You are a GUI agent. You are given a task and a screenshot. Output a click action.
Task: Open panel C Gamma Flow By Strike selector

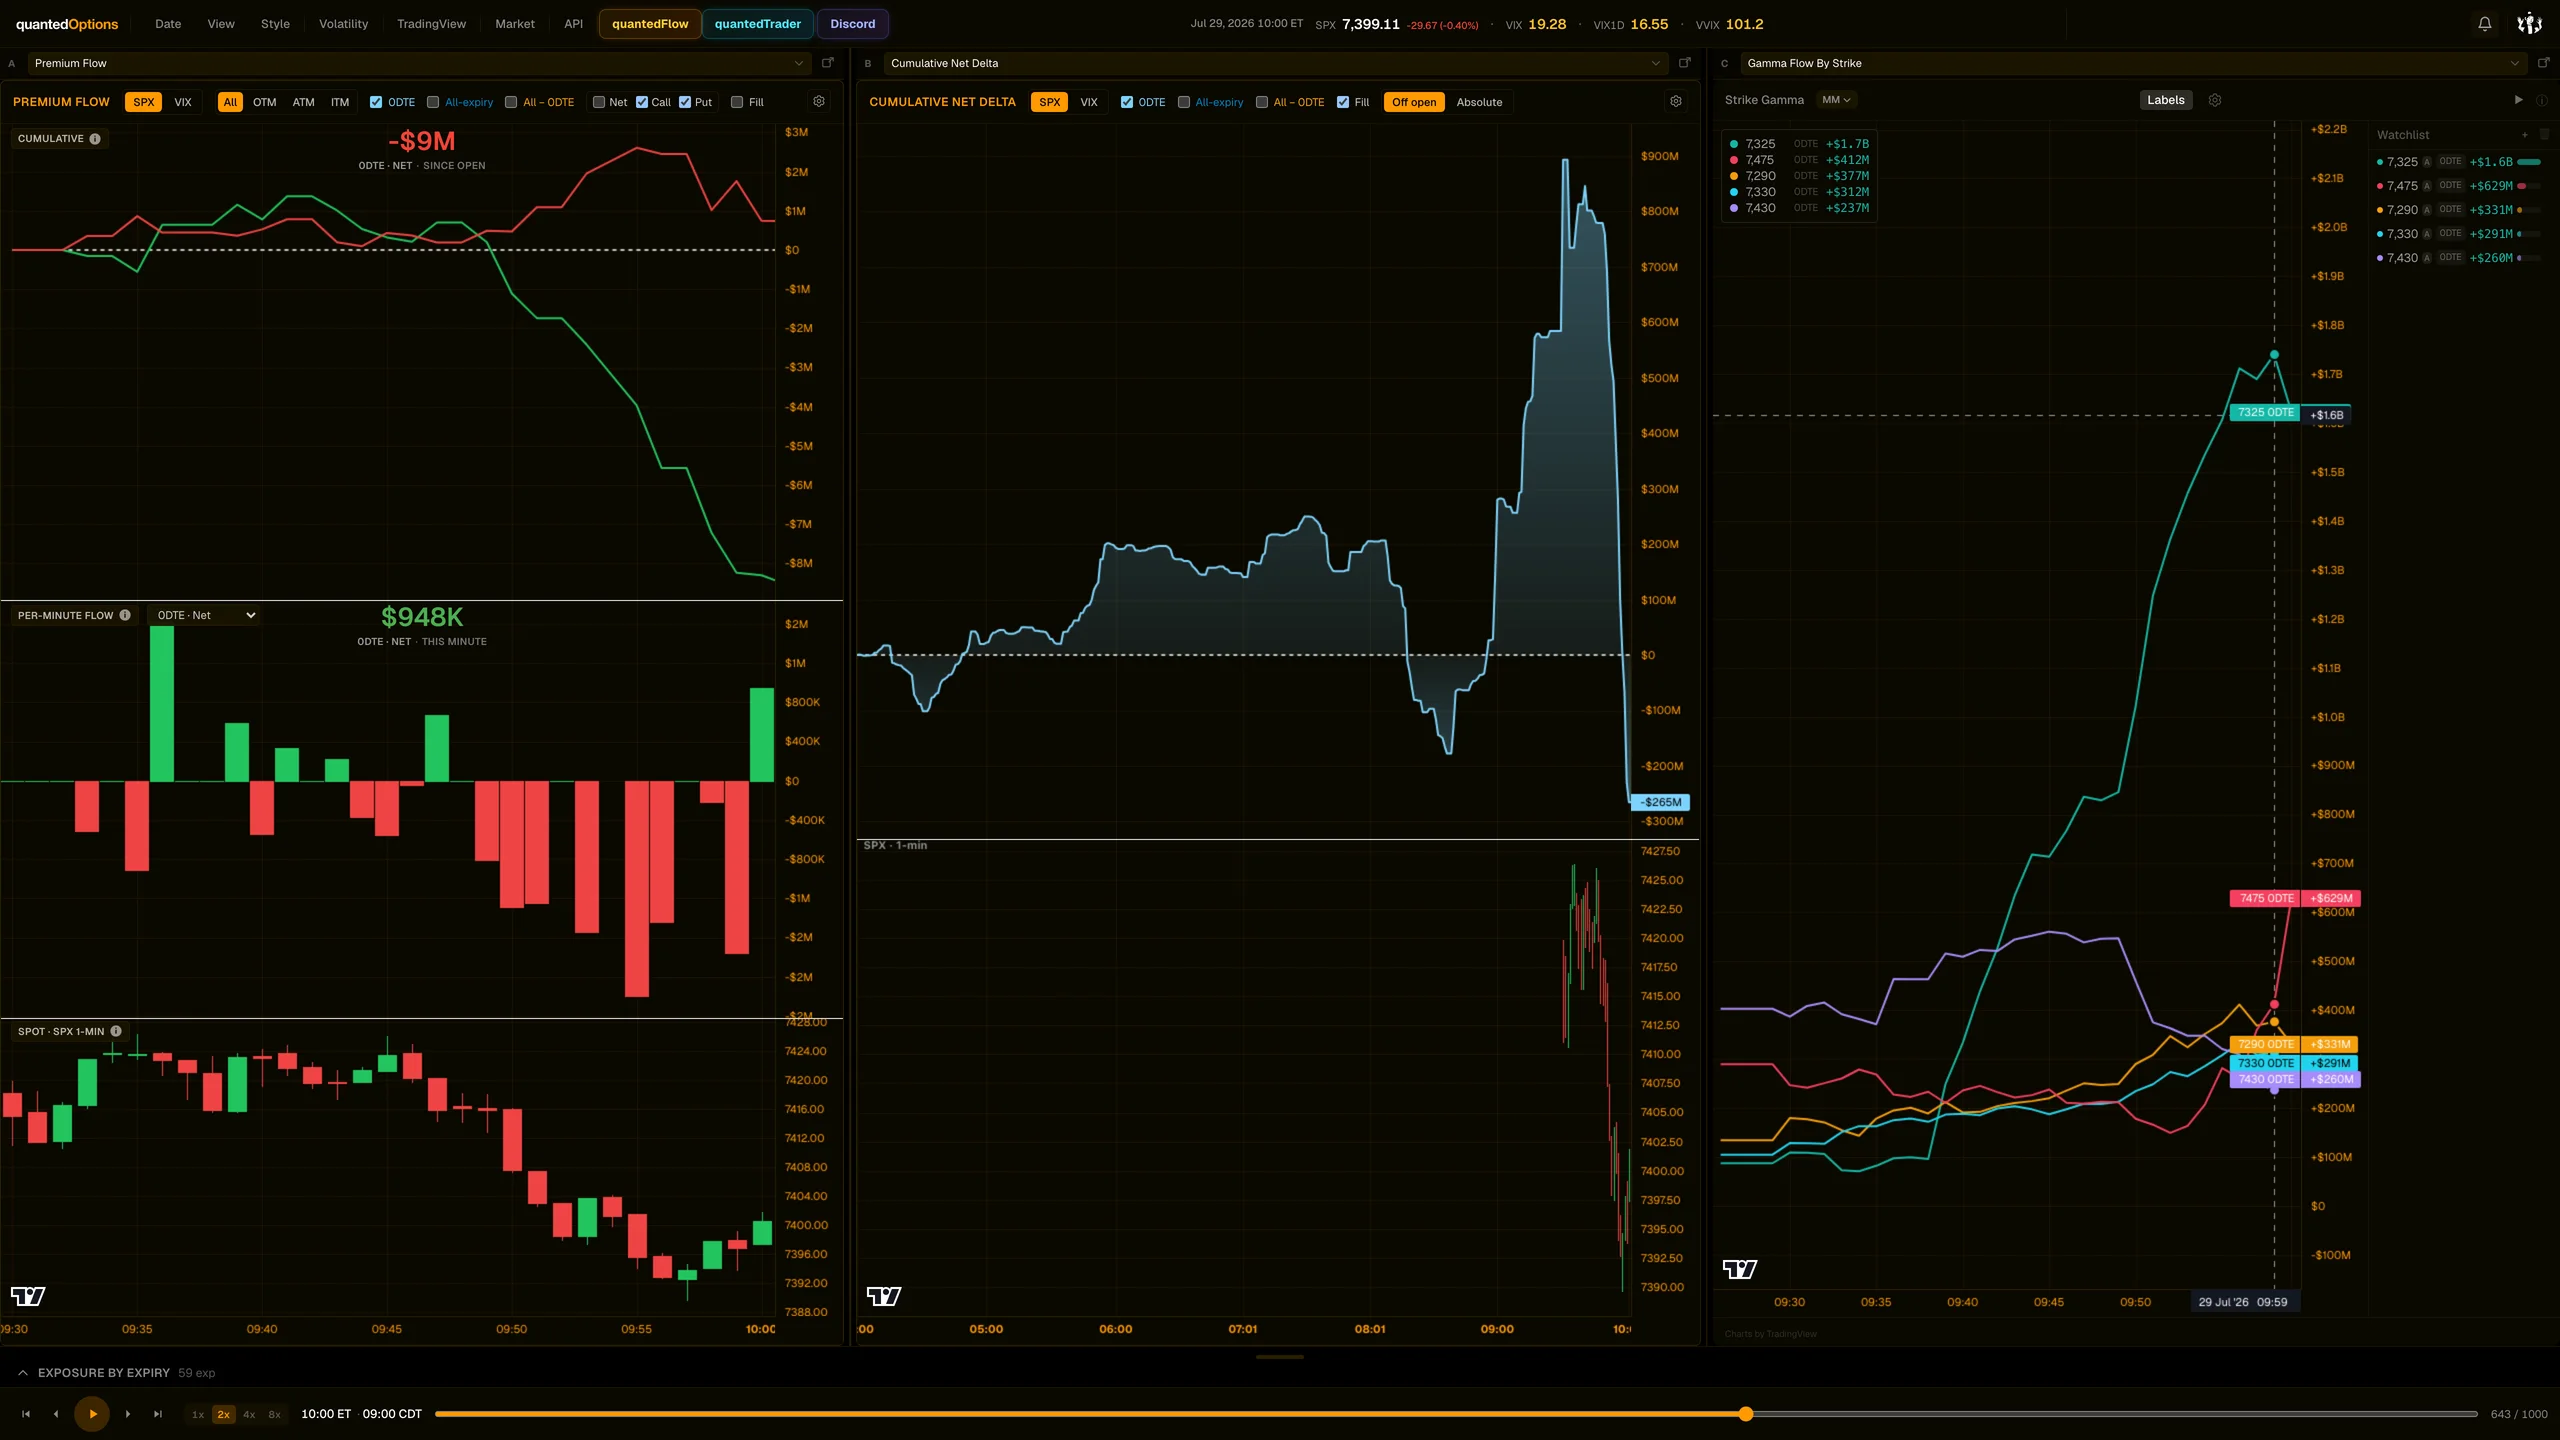click(x=2133, y=63)
